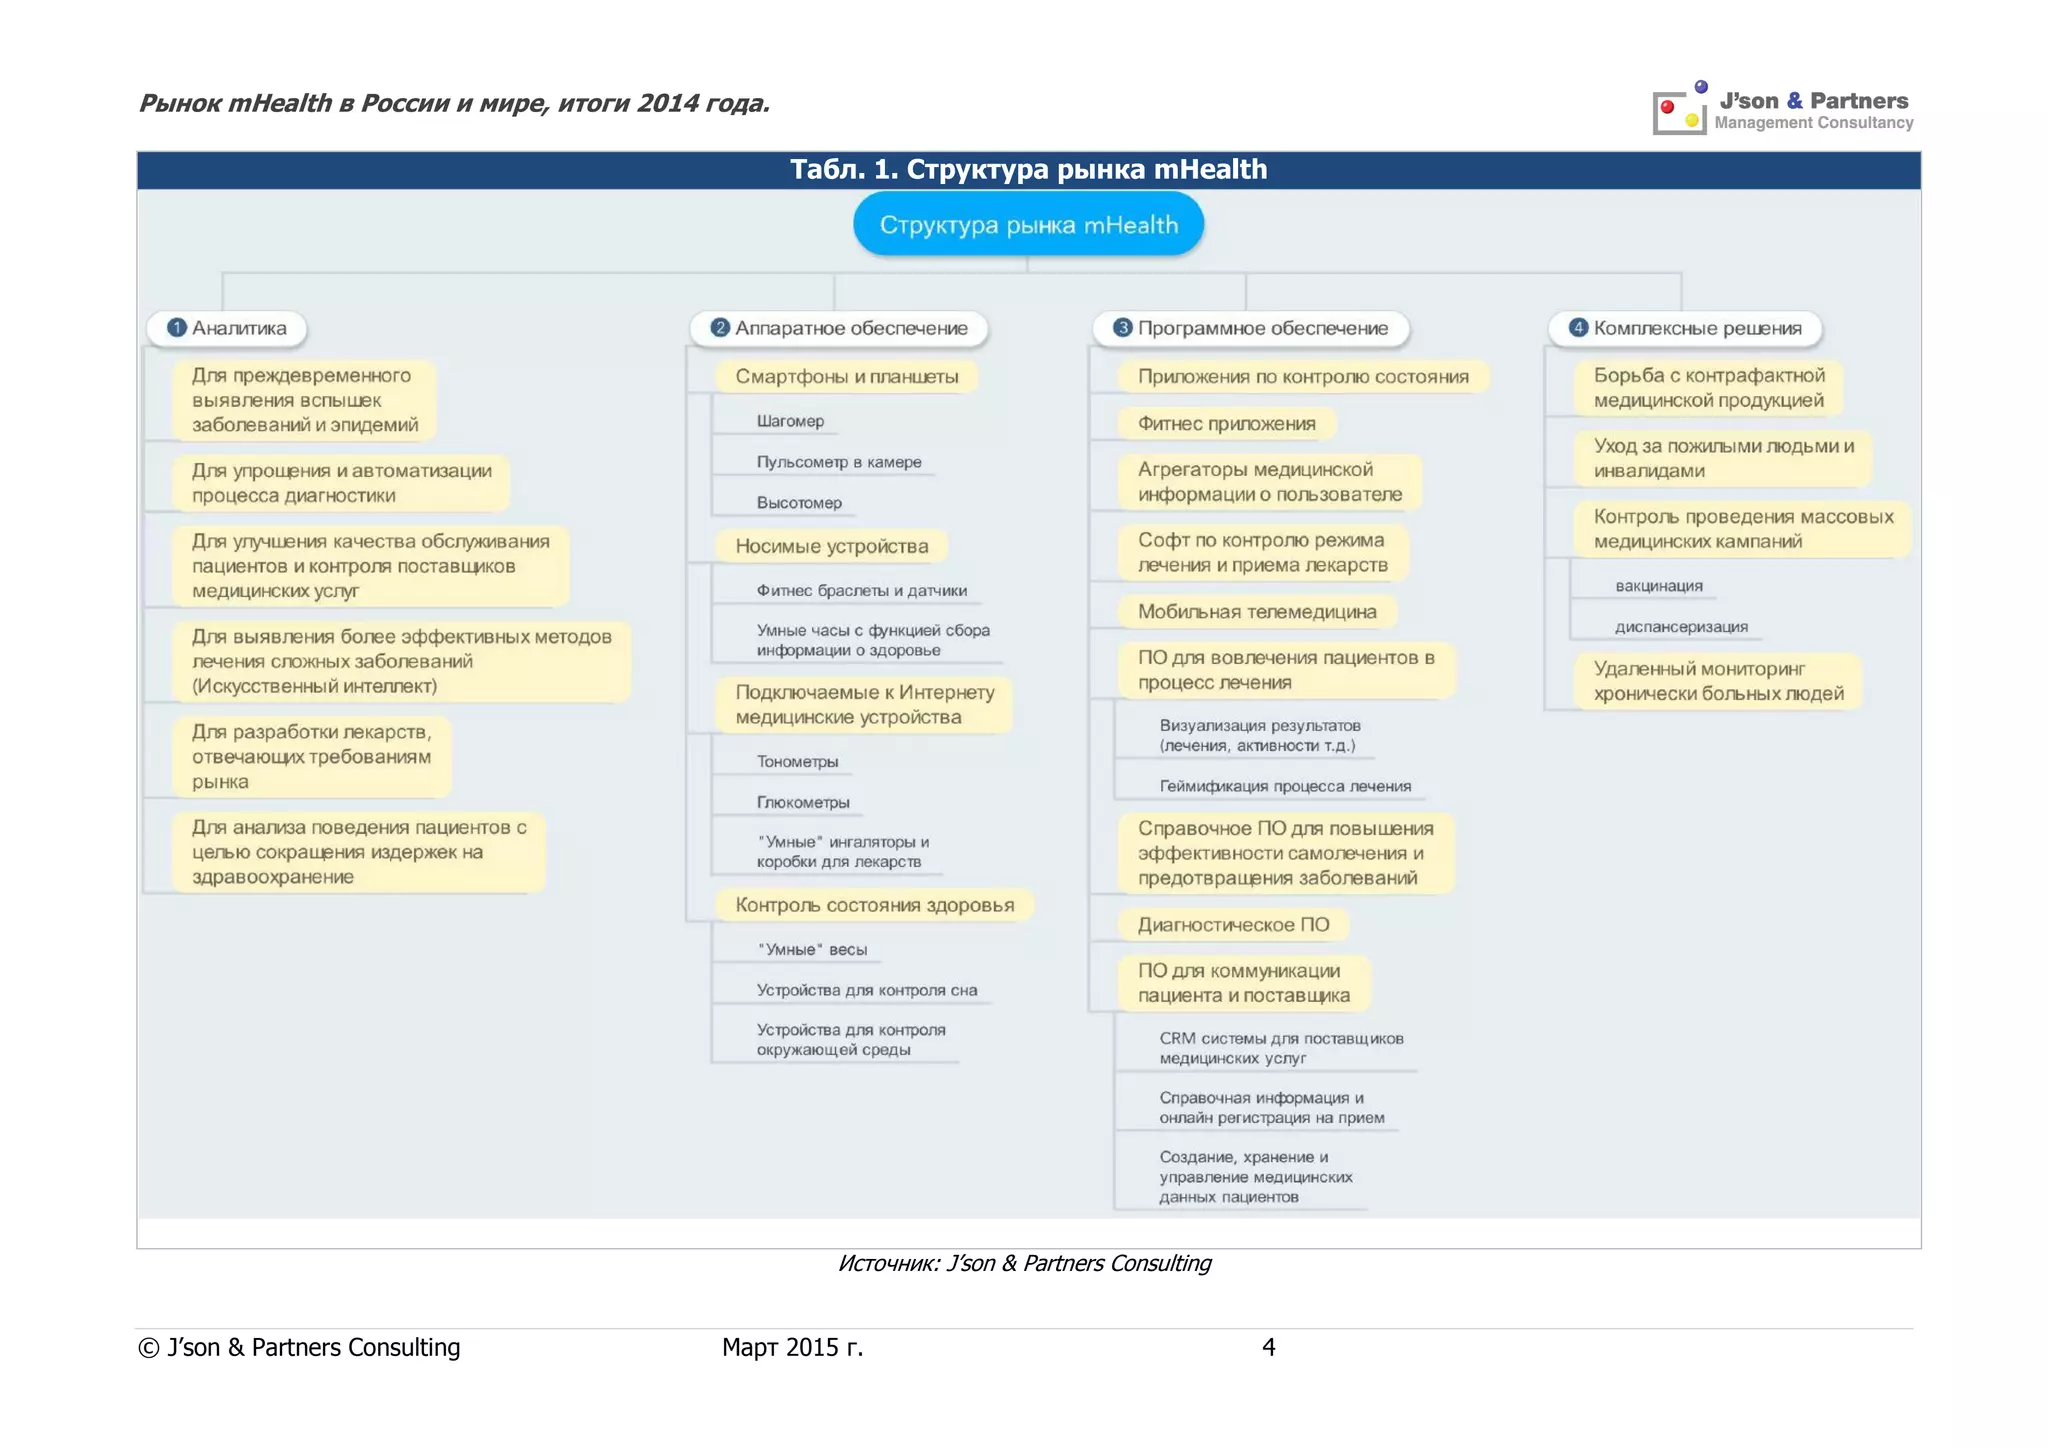
Task: Click ПО для коммуникации пациента и поставщика
Action: point(1243,983)
